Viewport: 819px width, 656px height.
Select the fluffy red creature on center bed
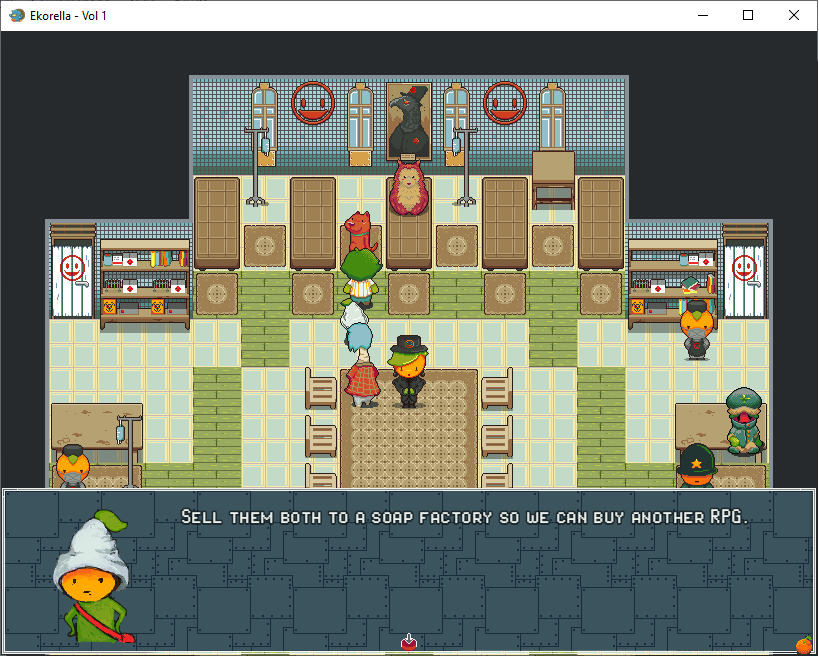tap(409, 189)
